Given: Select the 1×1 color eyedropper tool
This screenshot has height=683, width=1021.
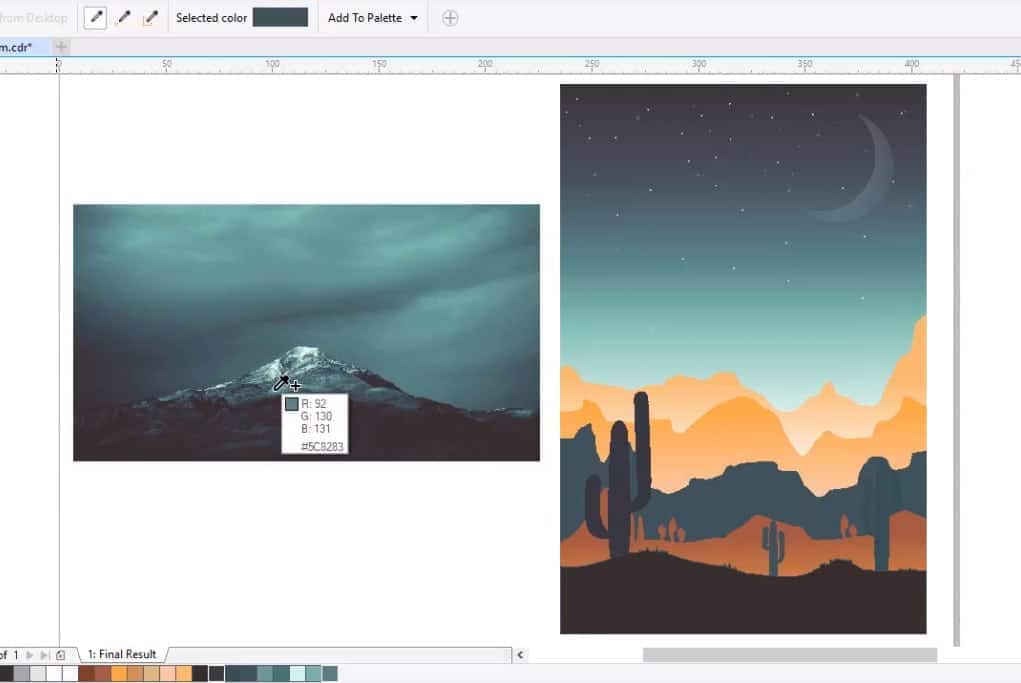Looking at the screenshot, I should coord(95,17).
